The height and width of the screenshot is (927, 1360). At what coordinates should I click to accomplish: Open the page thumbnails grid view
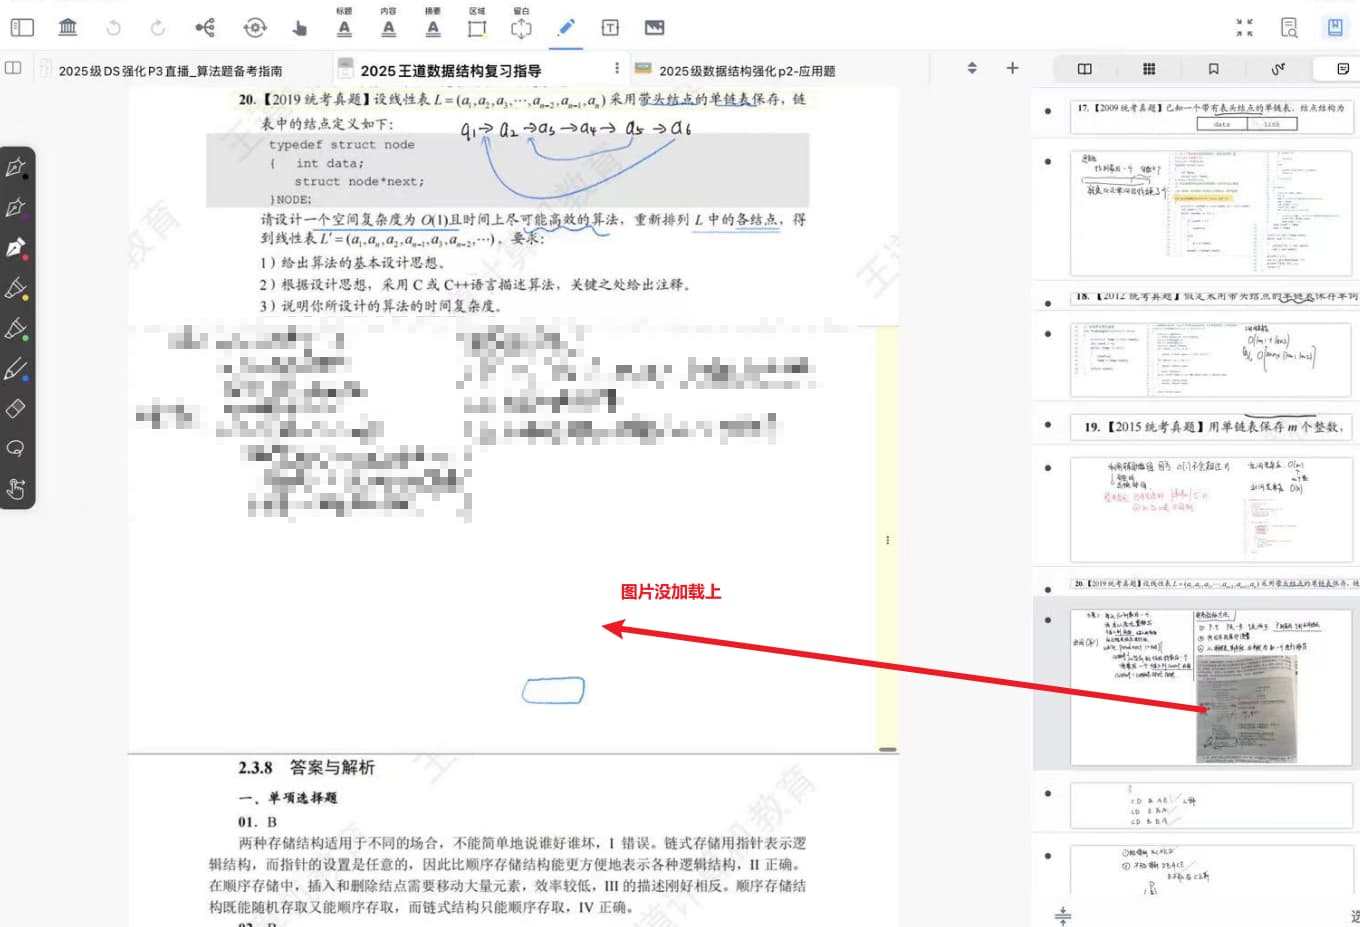(1149, 69)
